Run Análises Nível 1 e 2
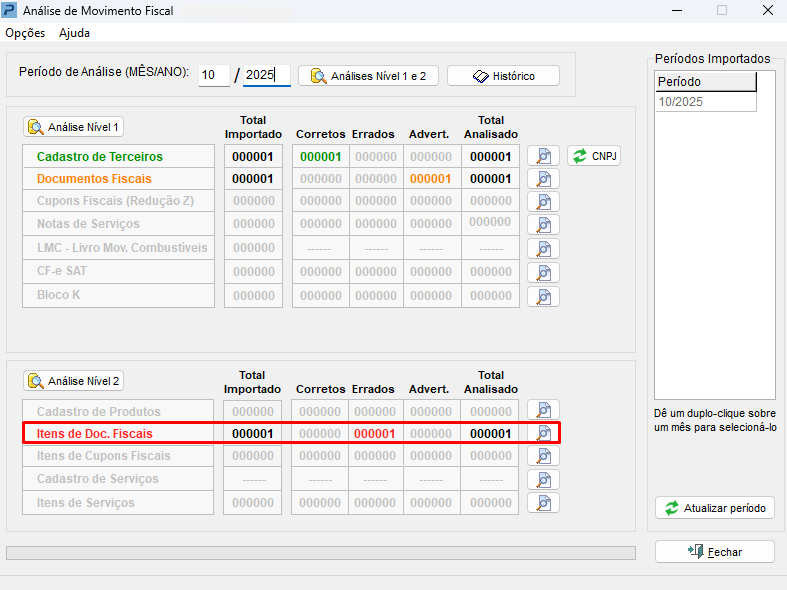 tap(368, 76)
